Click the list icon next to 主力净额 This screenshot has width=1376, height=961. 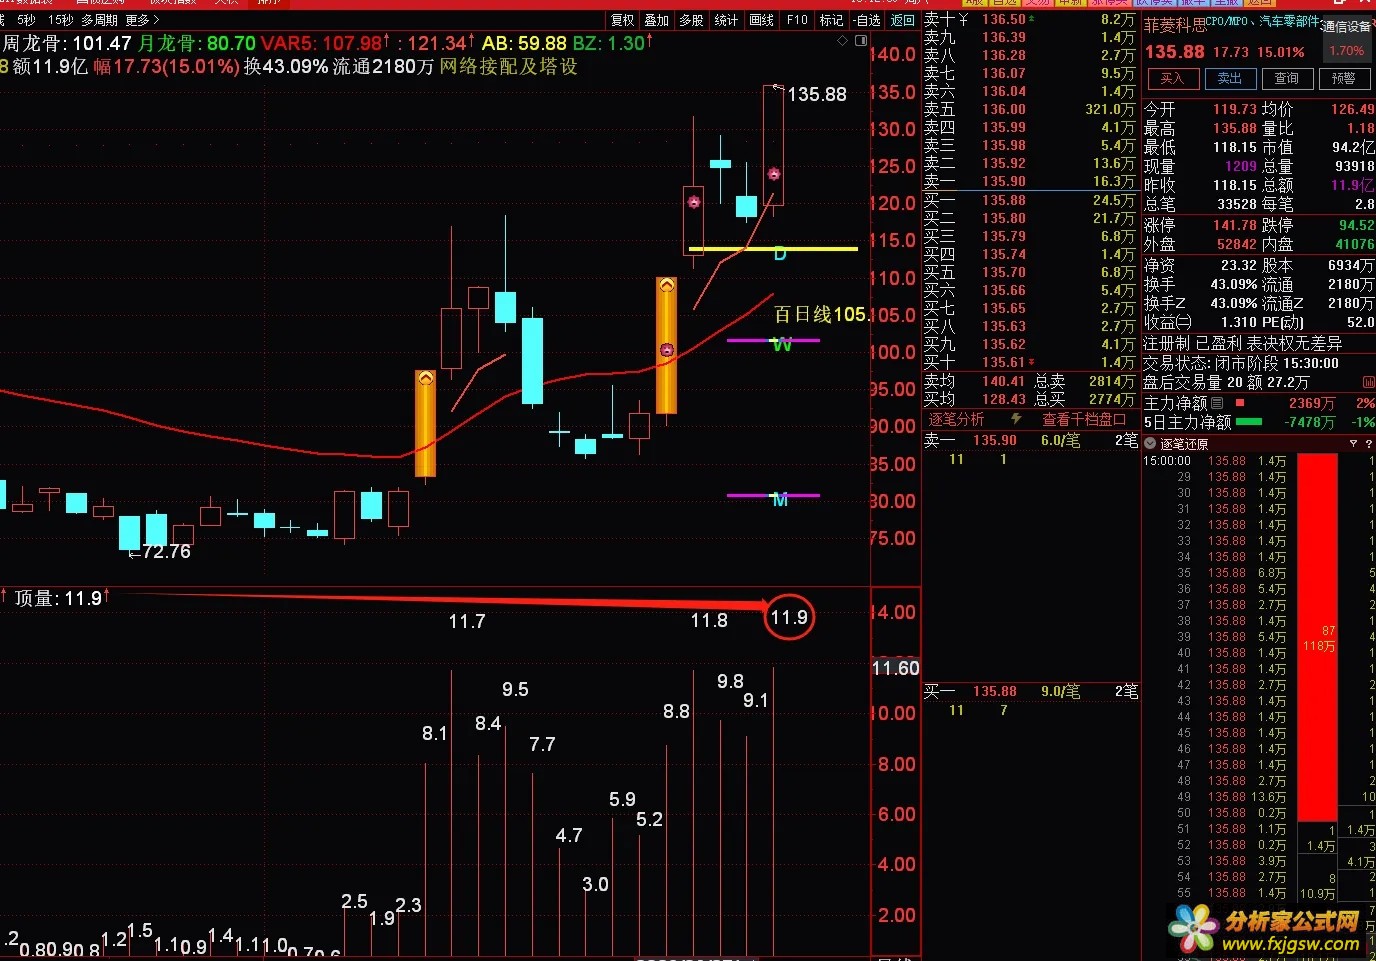1217,403
